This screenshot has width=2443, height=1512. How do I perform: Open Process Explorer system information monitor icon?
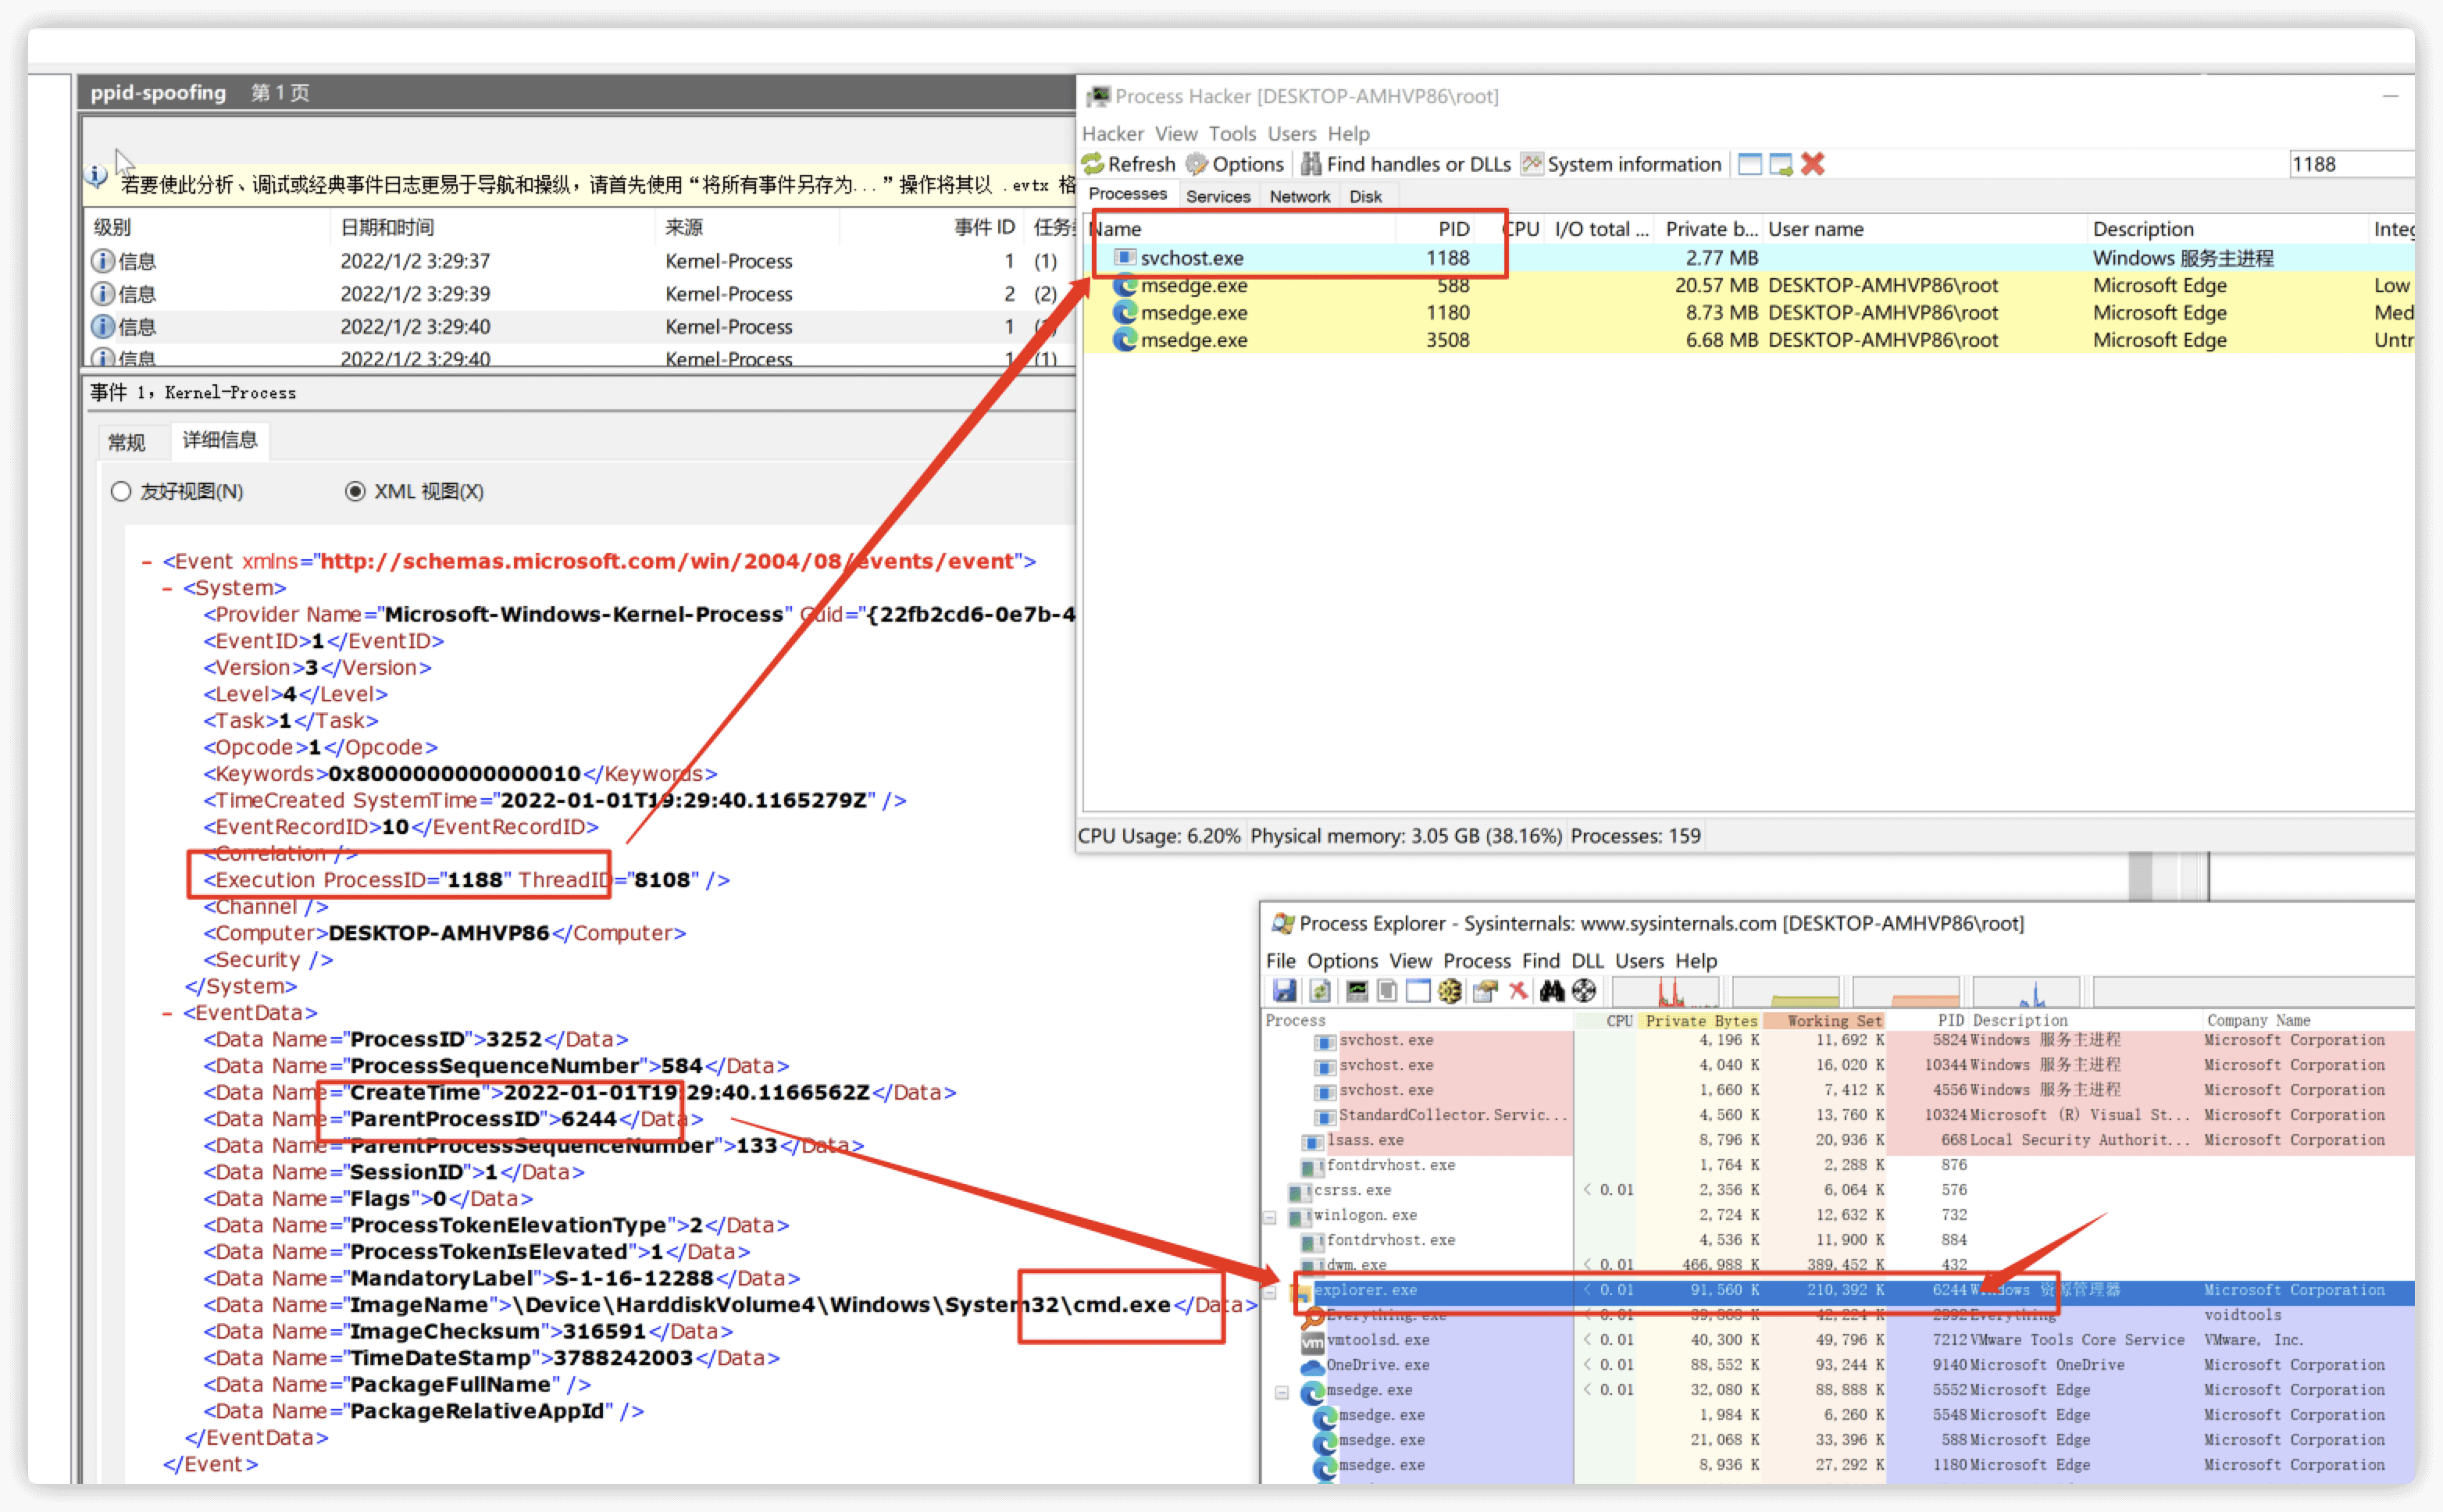pos(1357,991)
